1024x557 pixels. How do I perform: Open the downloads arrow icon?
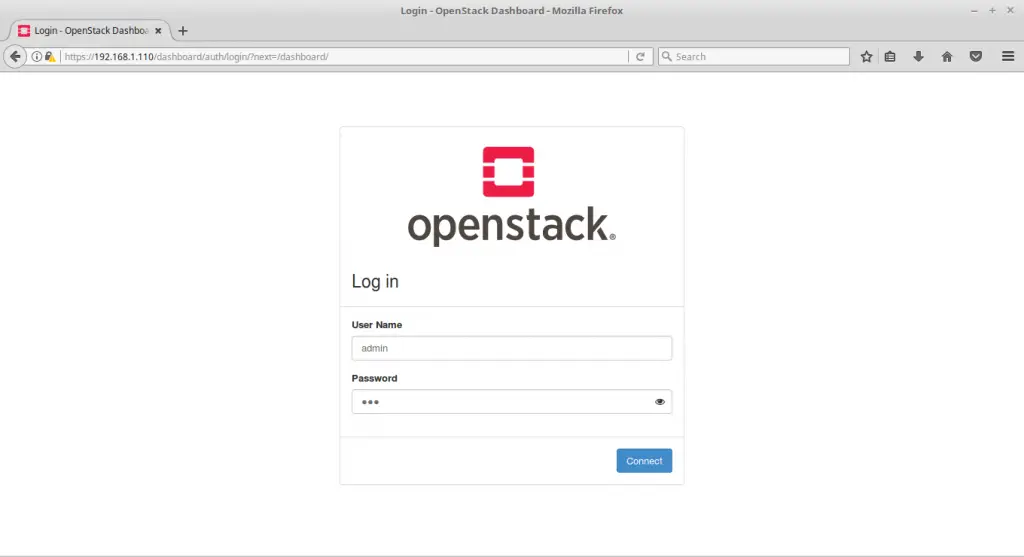pyautogui.click(x=918, y=57)
